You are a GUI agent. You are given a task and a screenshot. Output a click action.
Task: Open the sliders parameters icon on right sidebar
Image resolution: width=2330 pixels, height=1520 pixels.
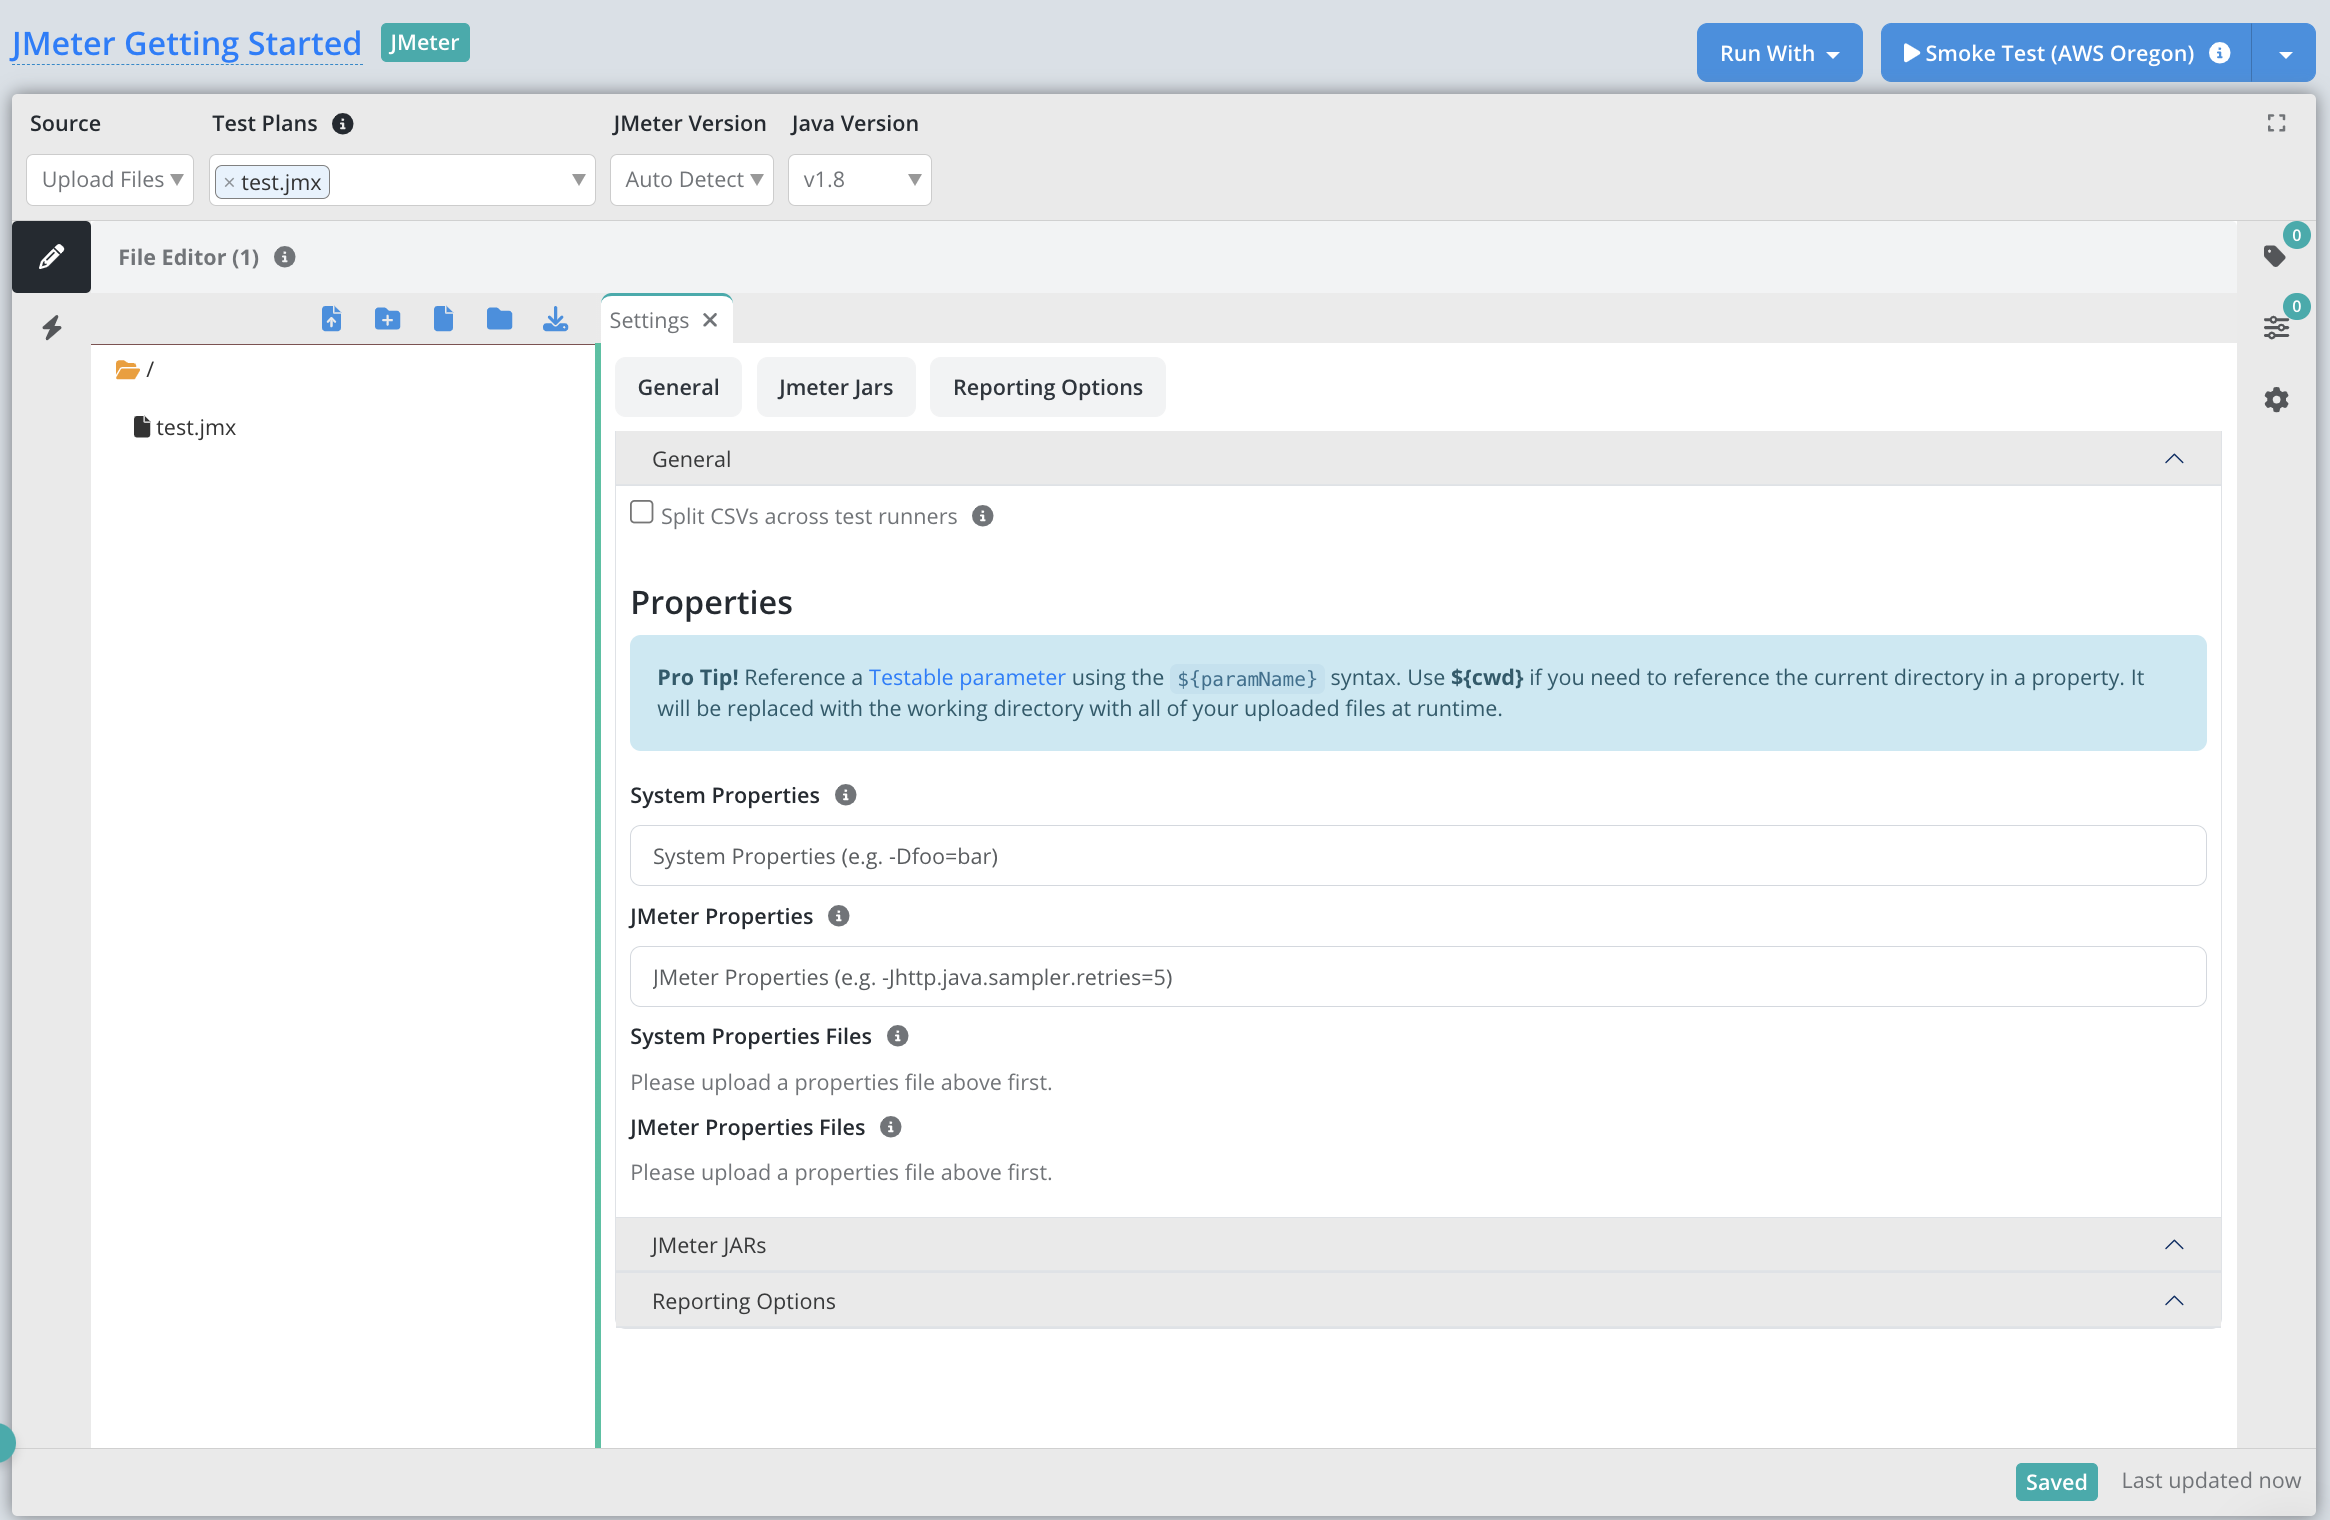[x=2276, y=327]
